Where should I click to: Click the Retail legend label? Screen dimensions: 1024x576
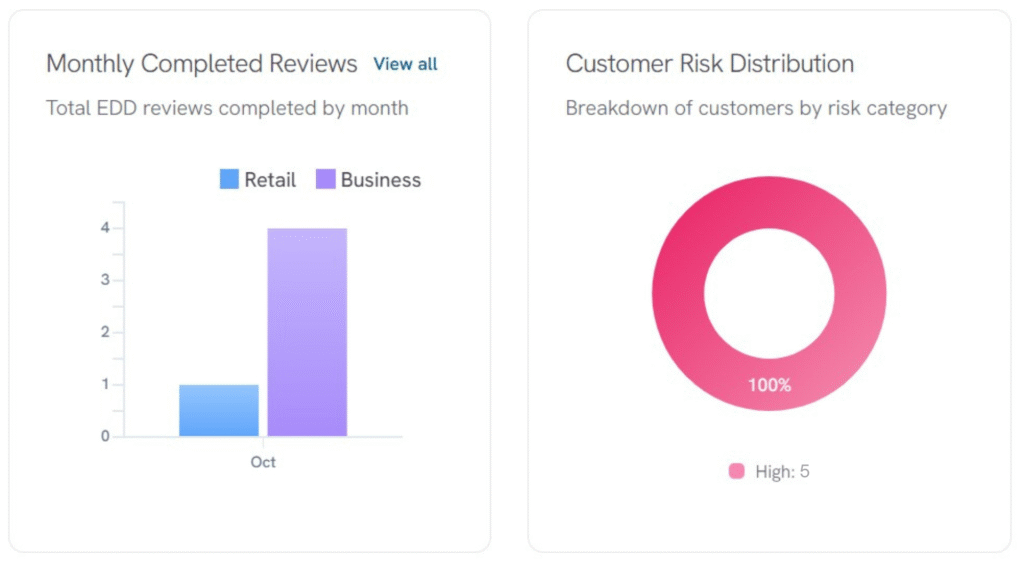coord(270,180)
